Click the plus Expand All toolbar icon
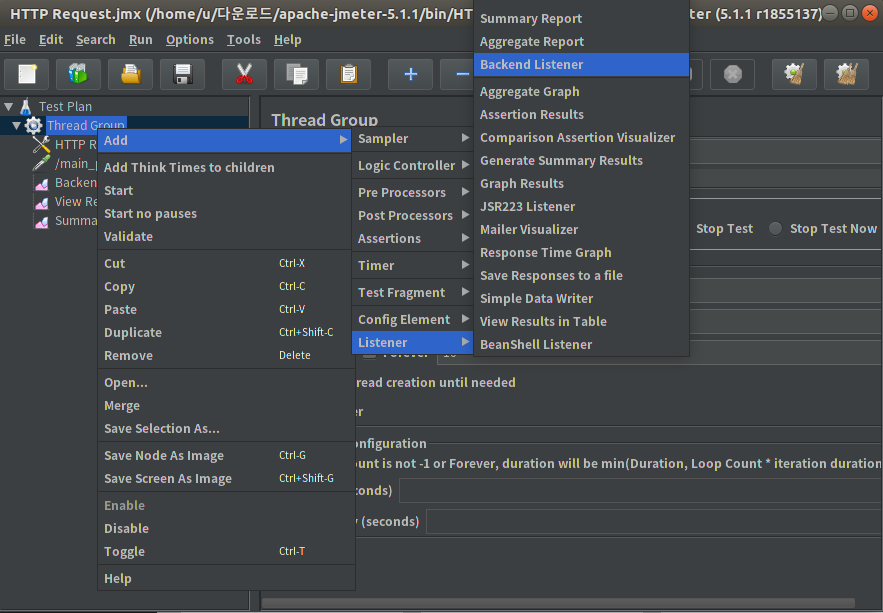This screenshot has width=883, height=613. (411, 74)
